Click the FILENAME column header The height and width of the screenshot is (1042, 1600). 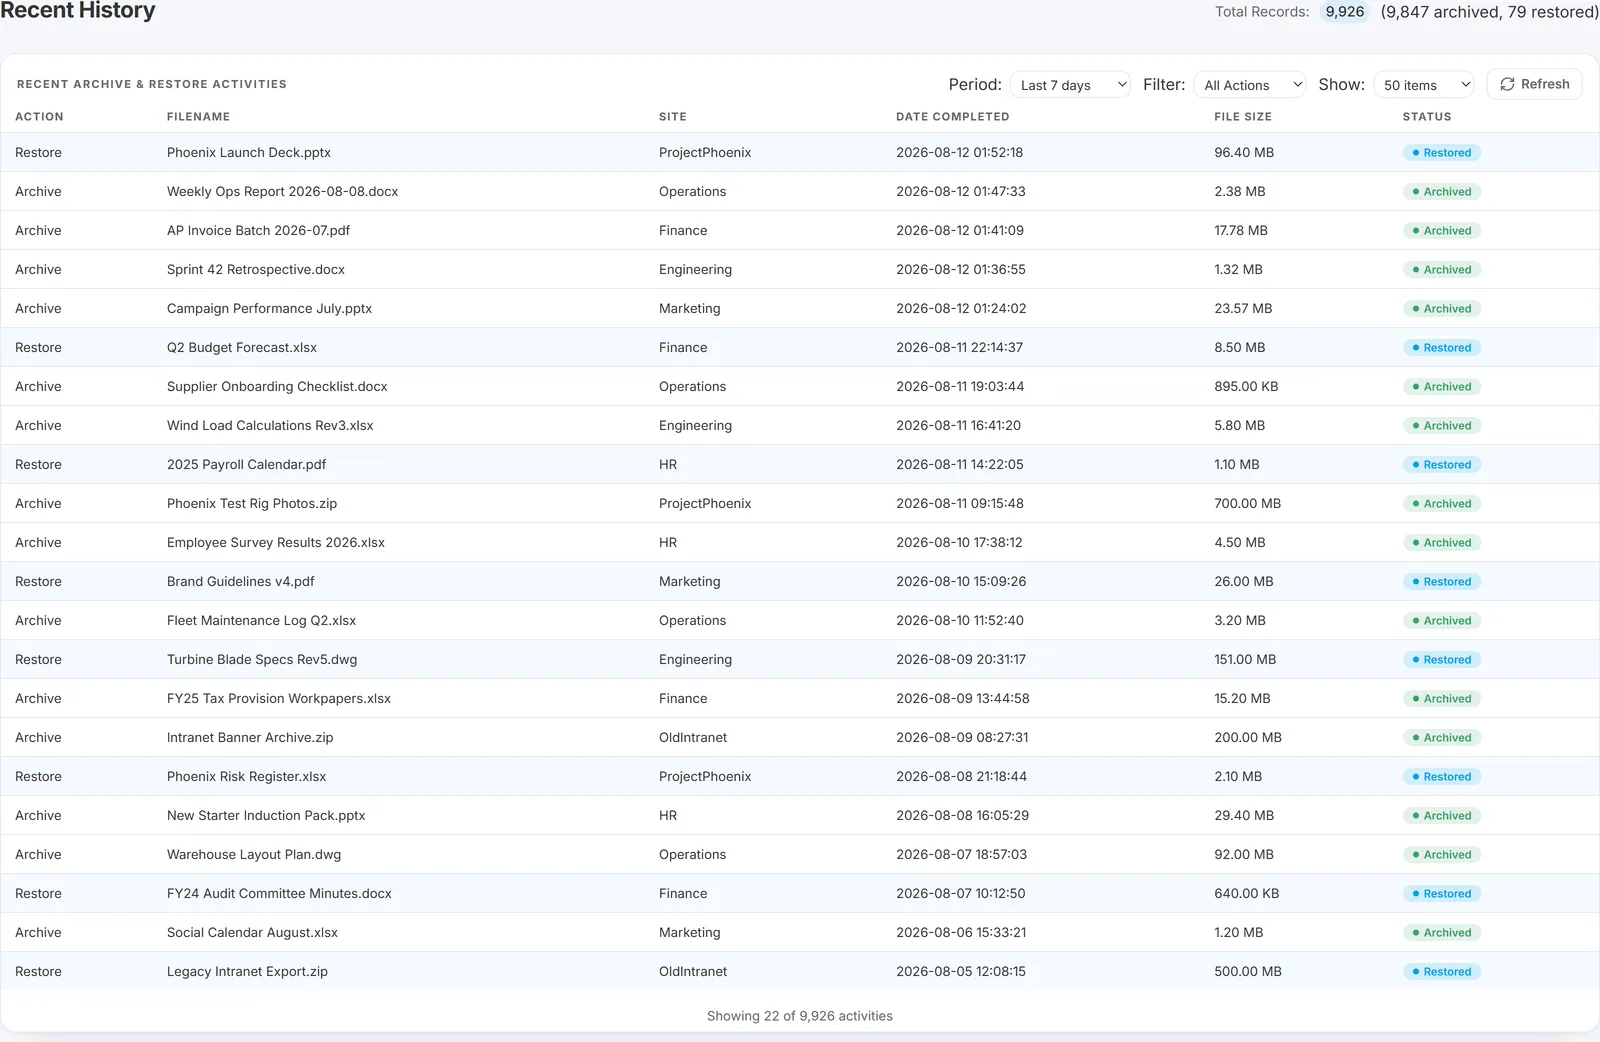(x=198, y=117)
